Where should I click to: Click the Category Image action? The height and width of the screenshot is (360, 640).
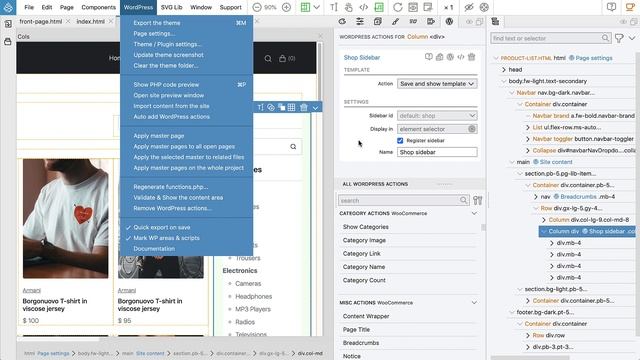click(x=364, y=240)
